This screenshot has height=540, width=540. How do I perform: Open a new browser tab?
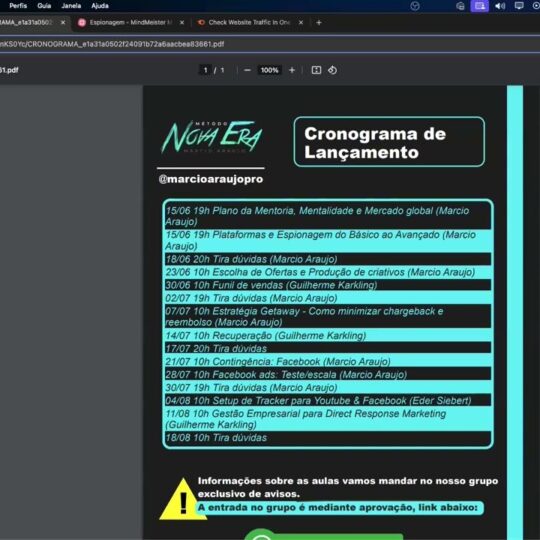click(x=319, y=23)
